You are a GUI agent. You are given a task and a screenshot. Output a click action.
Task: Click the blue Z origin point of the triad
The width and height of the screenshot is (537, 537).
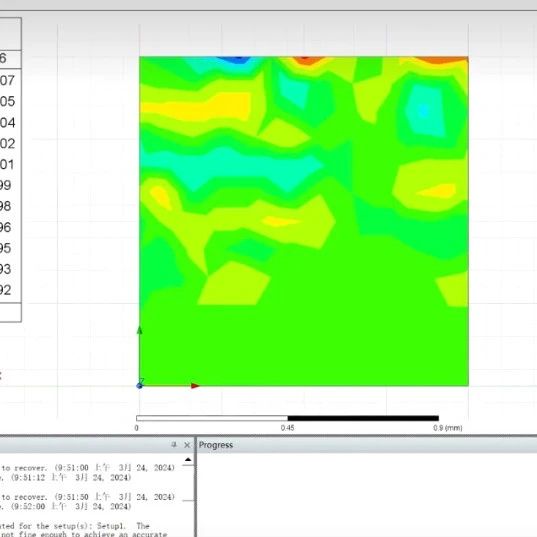point(139,386)
